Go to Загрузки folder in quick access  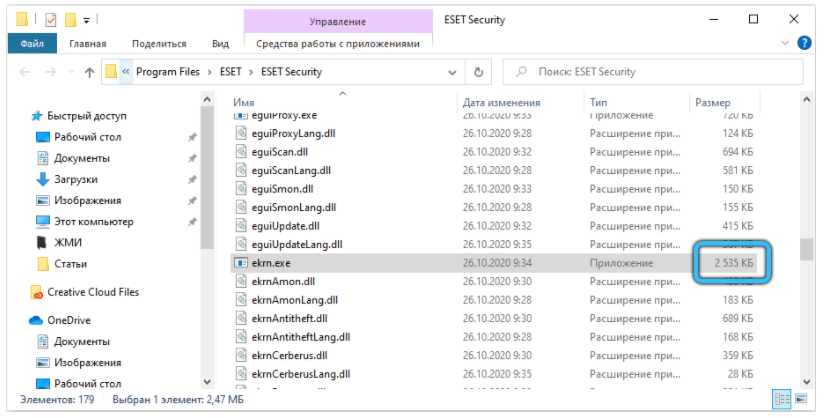coord(75,179)
